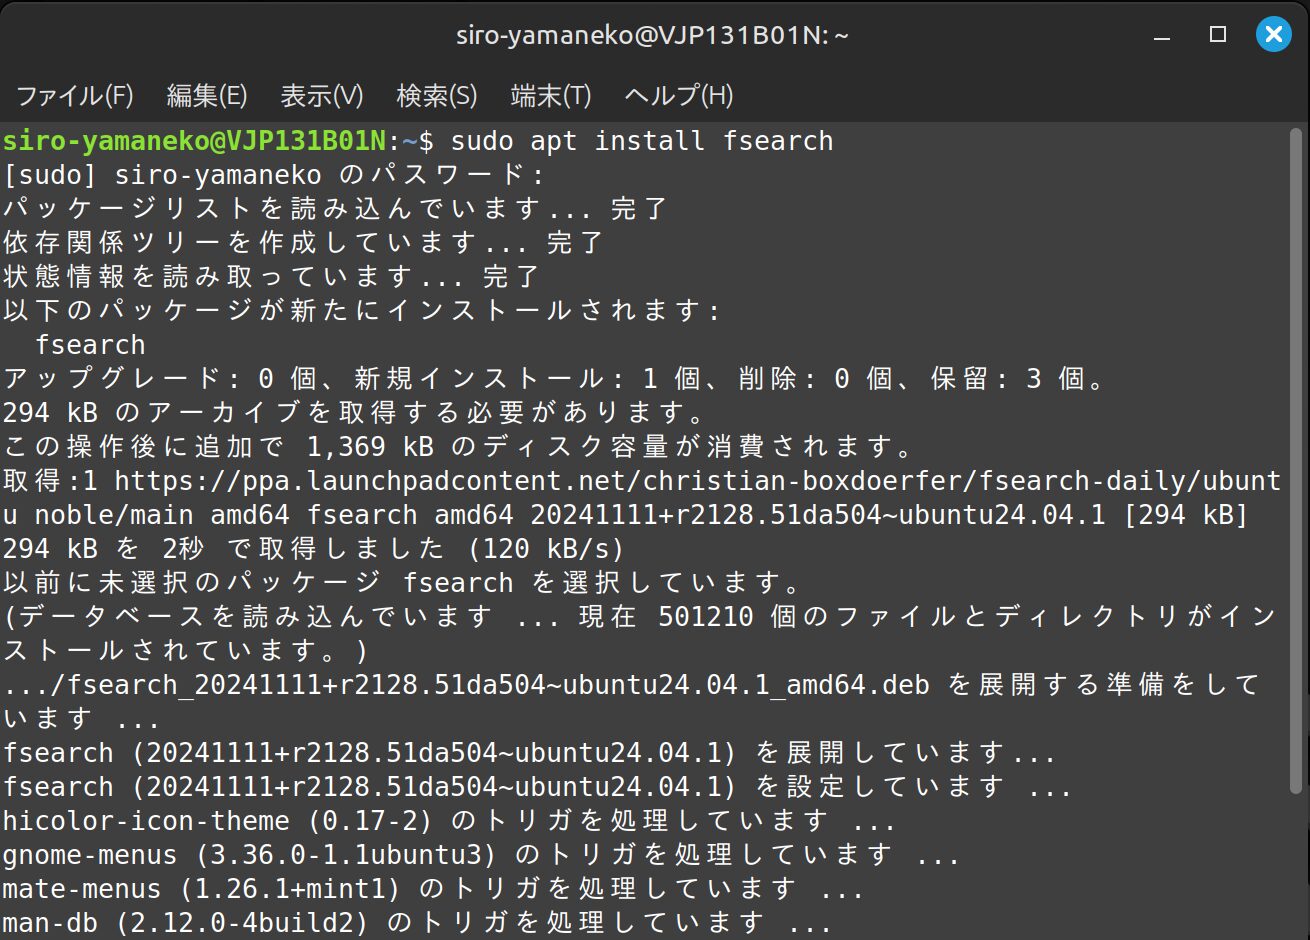Click the terminal vertical scrollbar
Image resolution: width=1310 pixels, height=940 pixels.
(x=1296, y=460)
